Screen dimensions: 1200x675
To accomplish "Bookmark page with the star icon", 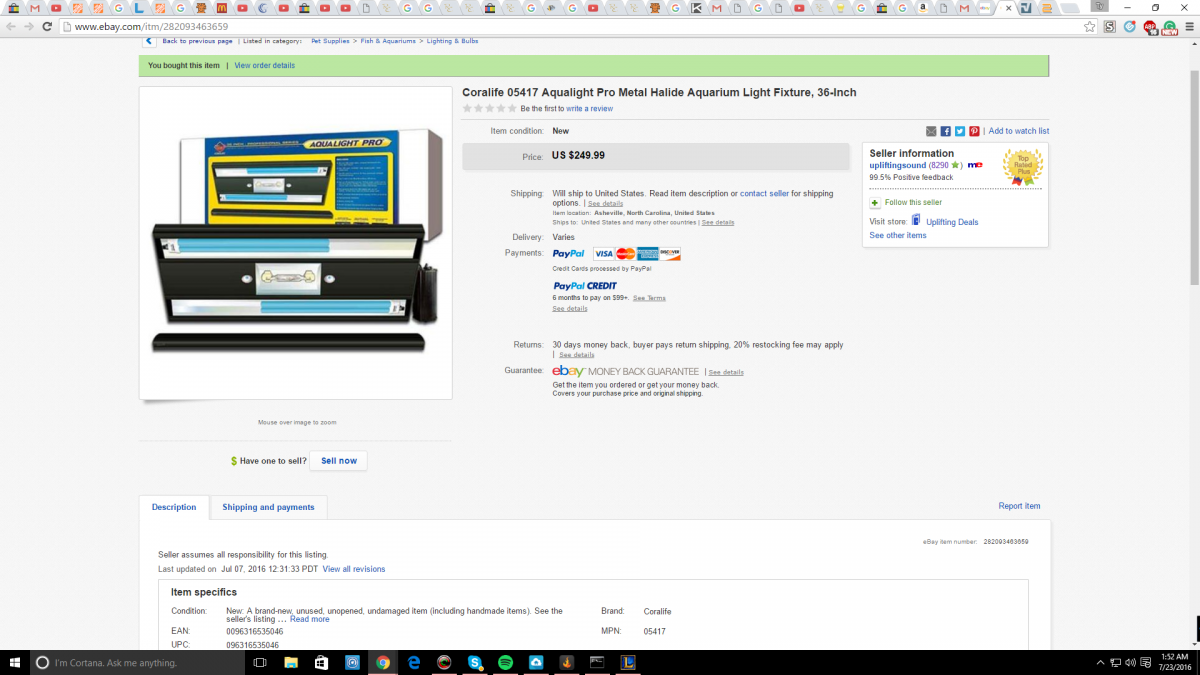I will (x=1090, y=27).
